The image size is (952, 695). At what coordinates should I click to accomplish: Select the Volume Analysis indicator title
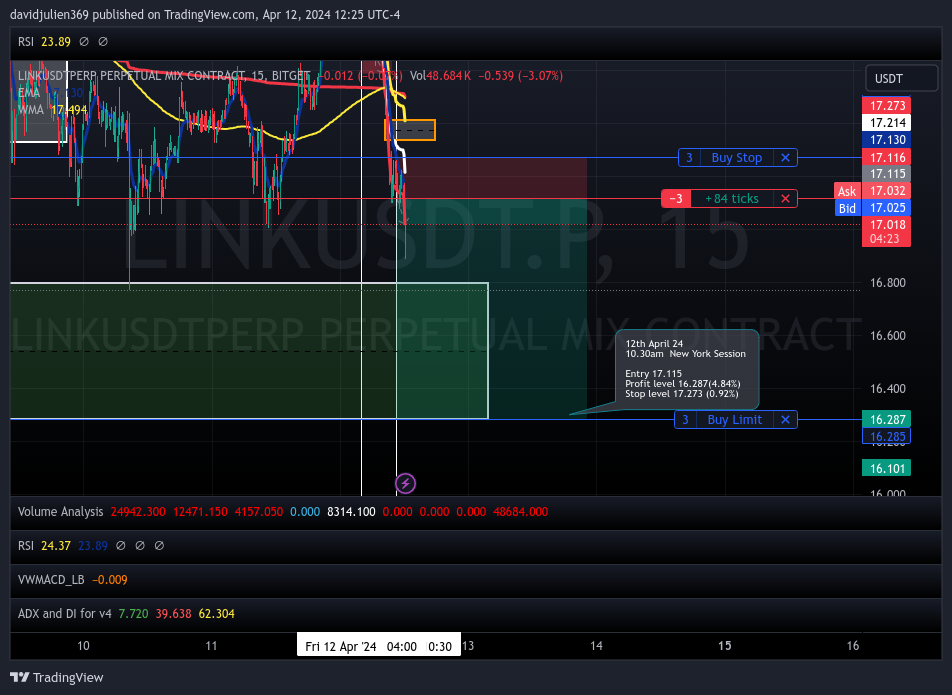(61, 512)
